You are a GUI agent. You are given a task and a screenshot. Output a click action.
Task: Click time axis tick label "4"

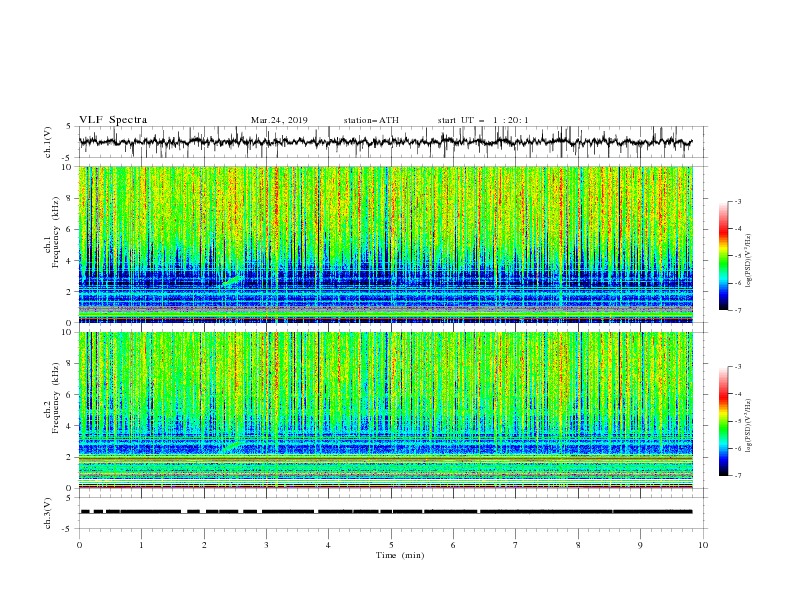coord(328,545)
